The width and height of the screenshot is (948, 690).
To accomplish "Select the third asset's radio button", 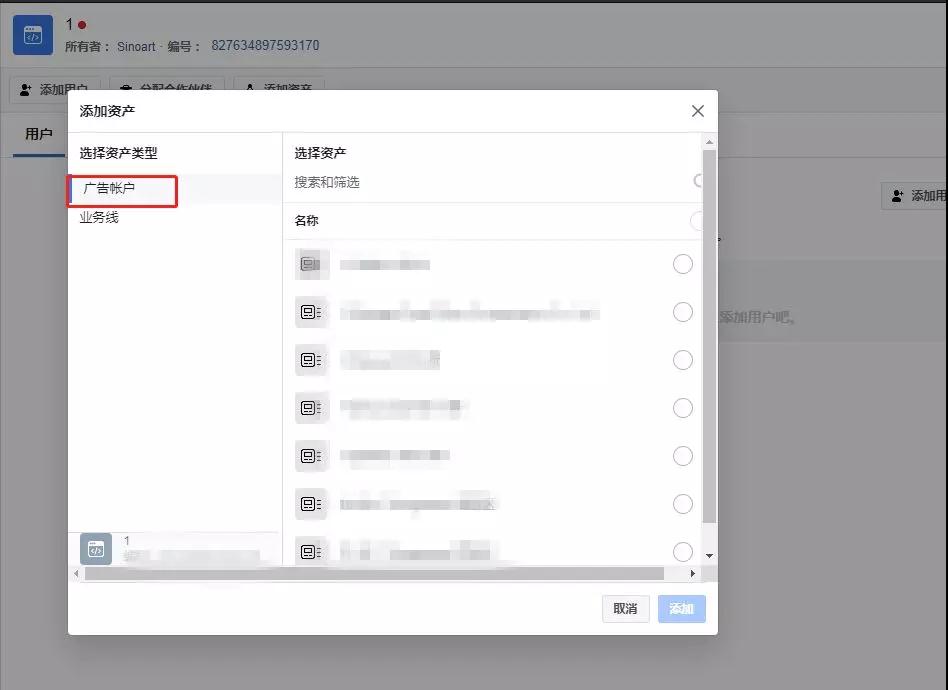I will [x=683, y=359].
